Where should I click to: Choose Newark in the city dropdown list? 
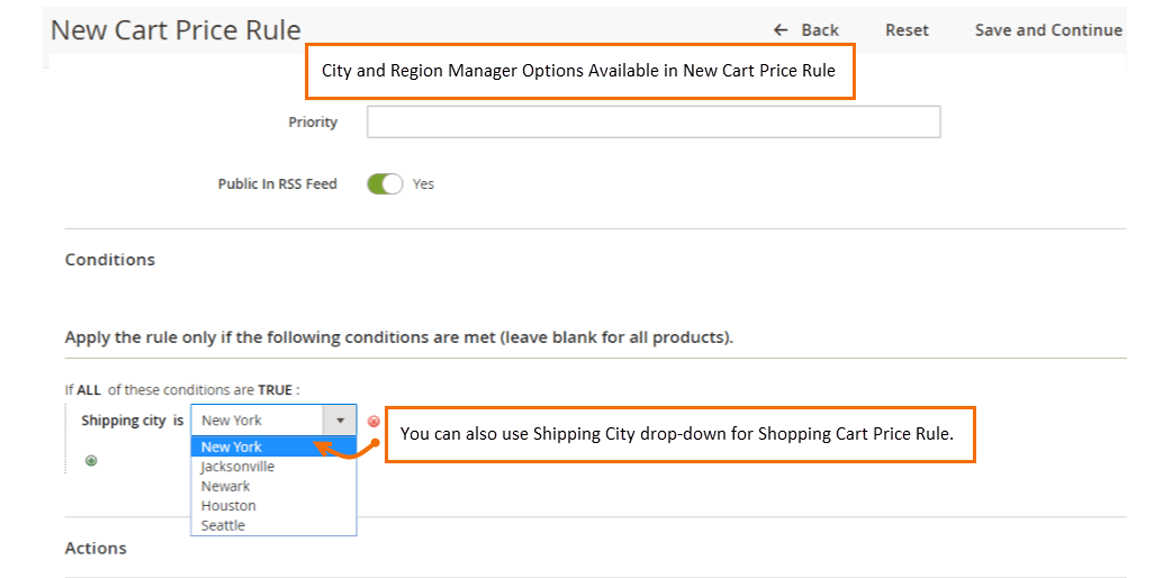click(x=226, y=486)
